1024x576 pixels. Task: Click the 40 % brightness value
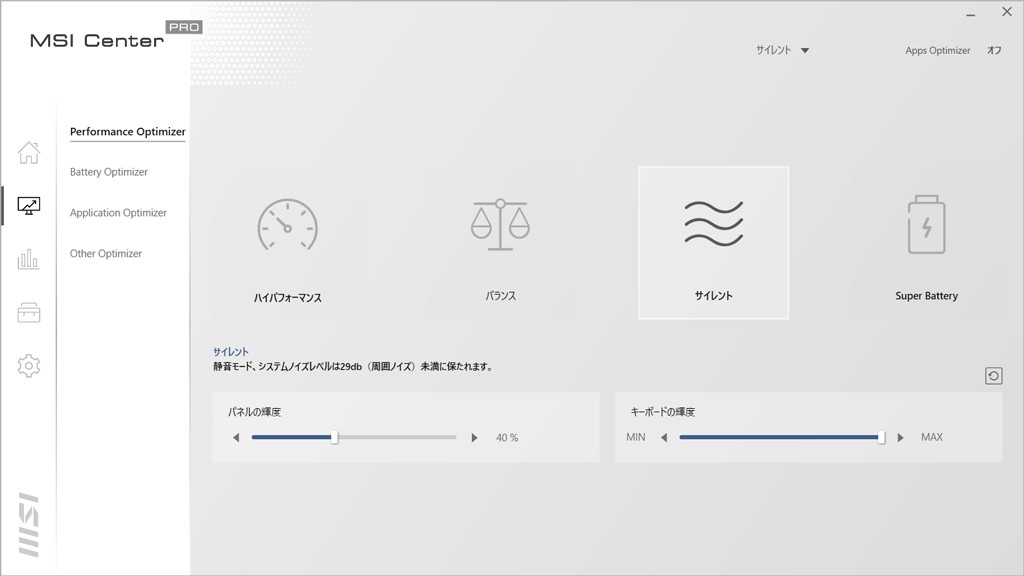click(507, 438)
